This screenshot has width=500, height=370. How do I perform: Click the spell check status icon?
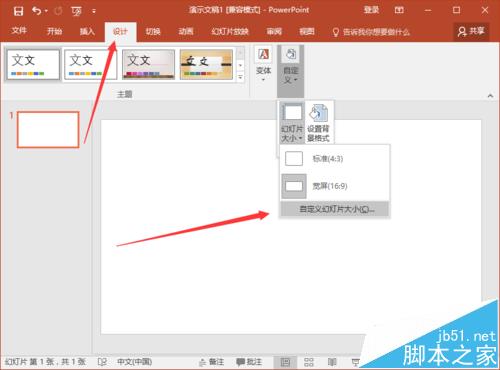(x=102, y=362)
